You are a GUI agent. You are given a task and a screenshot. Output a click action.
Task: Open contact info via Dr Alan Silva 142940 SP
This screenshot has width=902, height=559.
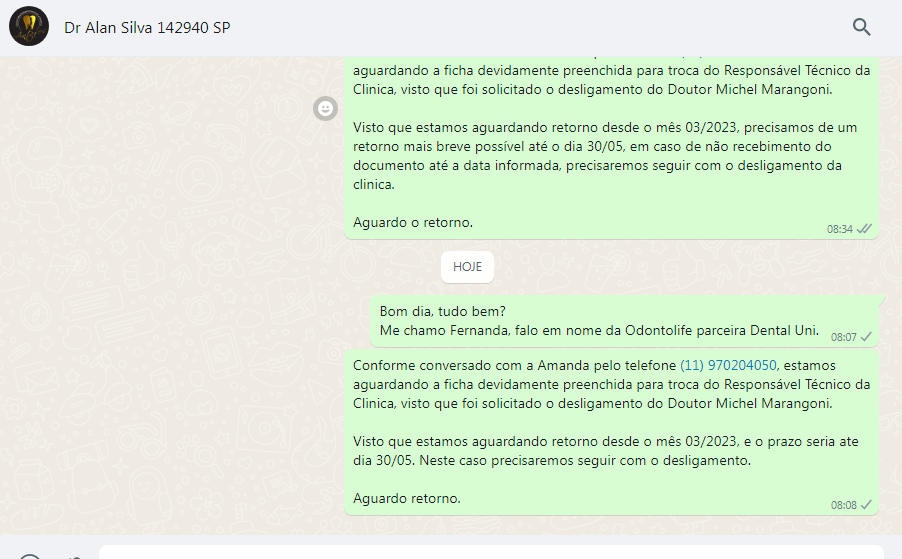click(x=147, y=28)
